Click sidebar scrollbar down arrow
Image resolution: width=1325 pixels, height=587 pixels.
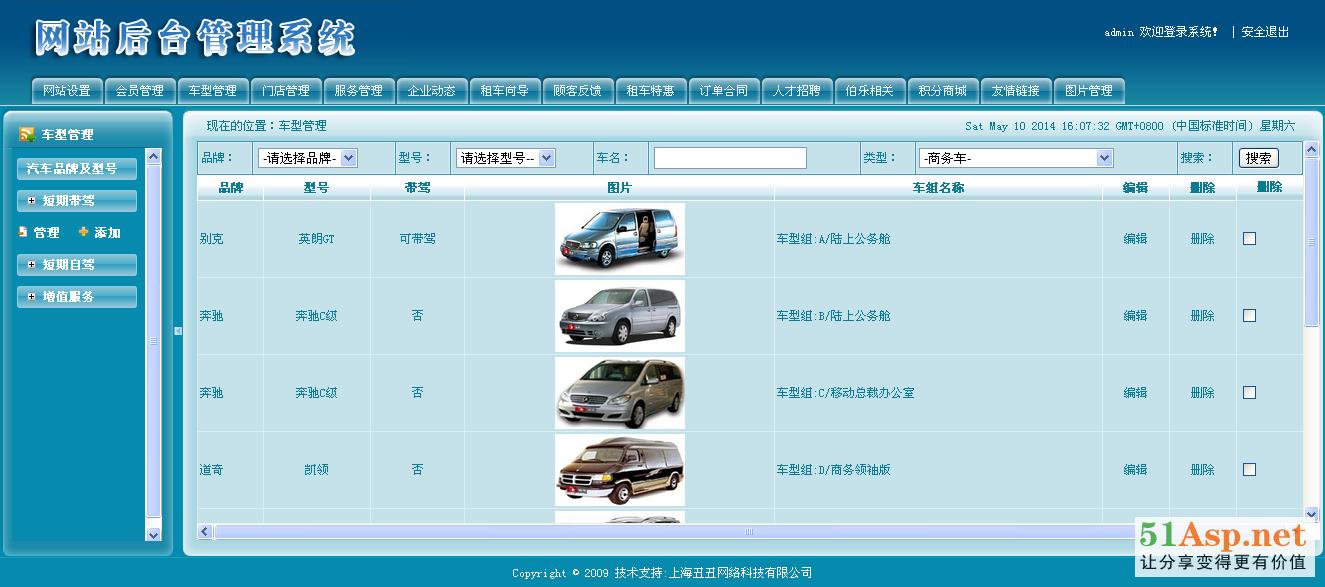[x=153, y=535]
